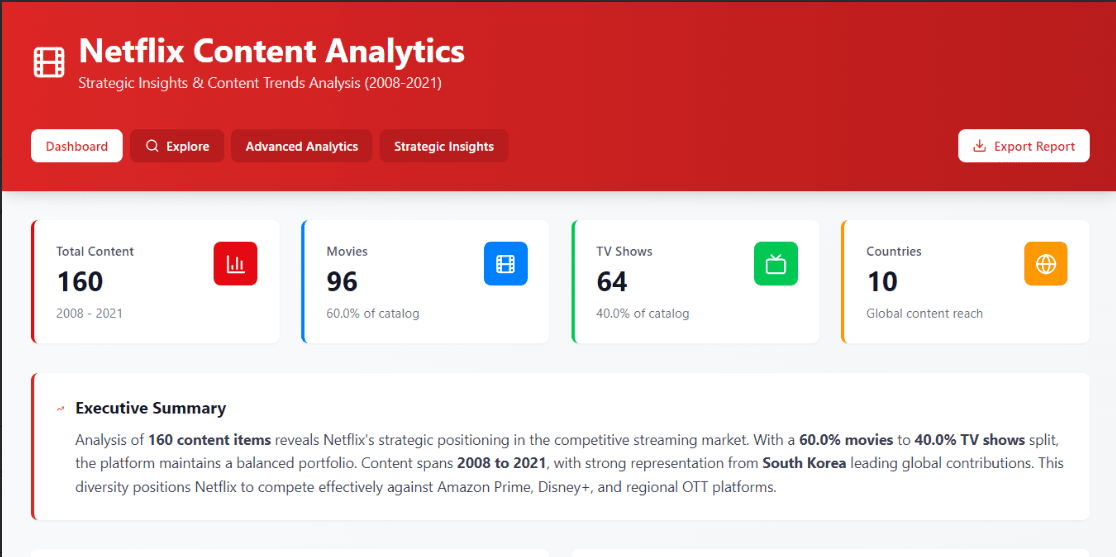Click bold South Korea in summary
Screen dimensions: 1116x557
[x=804, y=463]
